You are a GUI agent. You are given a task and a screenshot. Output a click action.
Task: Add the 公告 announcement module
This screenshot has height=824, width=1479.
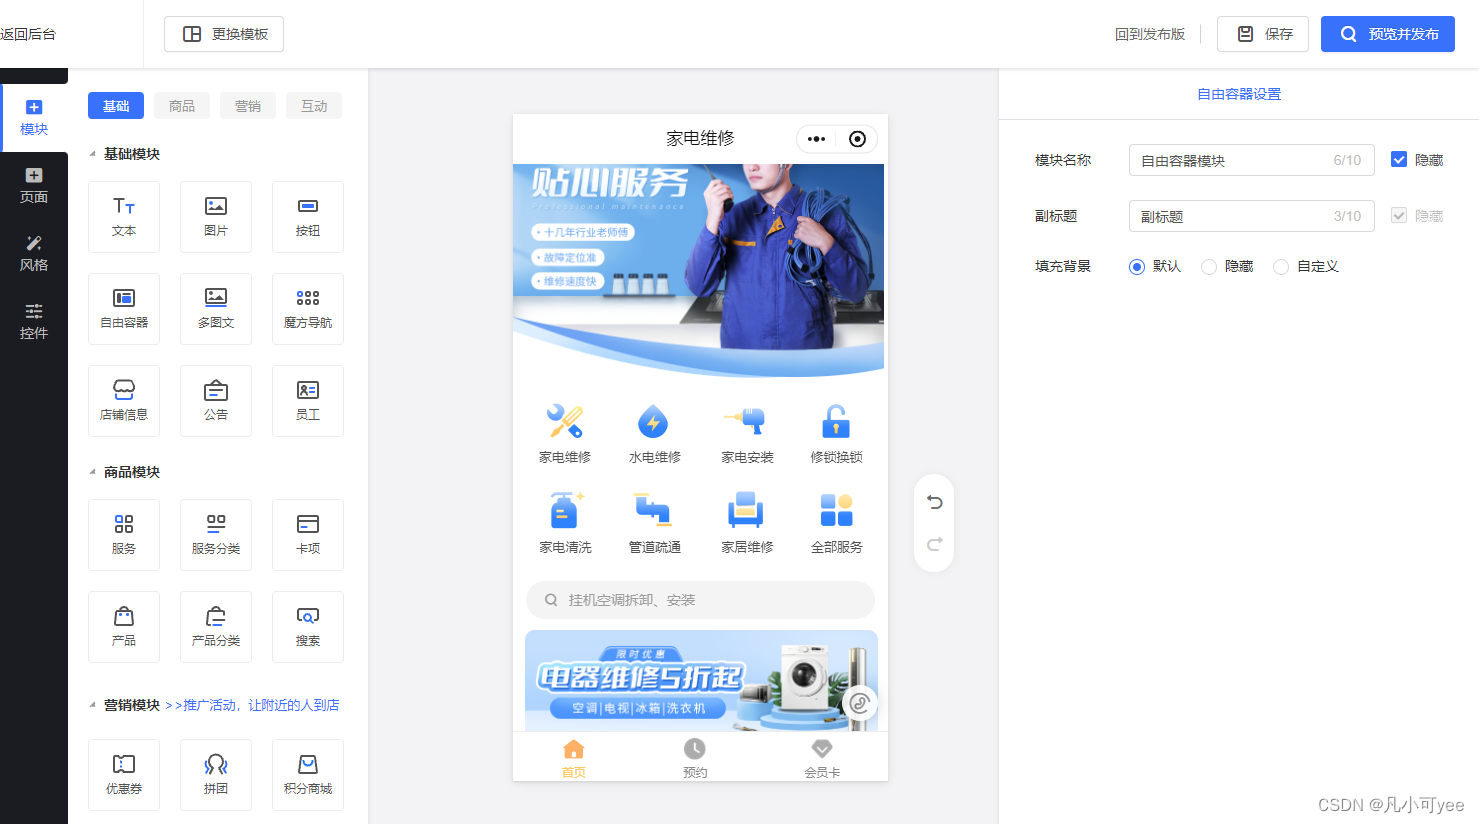pos(216,401)
